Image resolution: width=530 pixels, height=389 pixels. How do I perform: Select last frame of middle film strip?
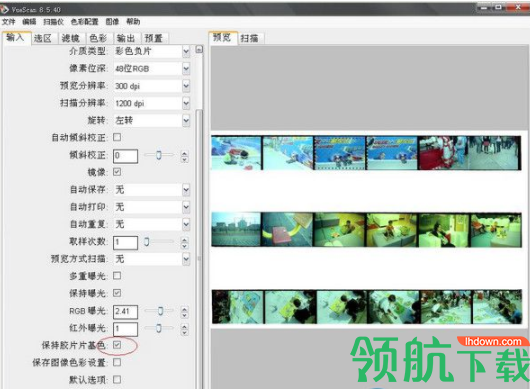496,230
